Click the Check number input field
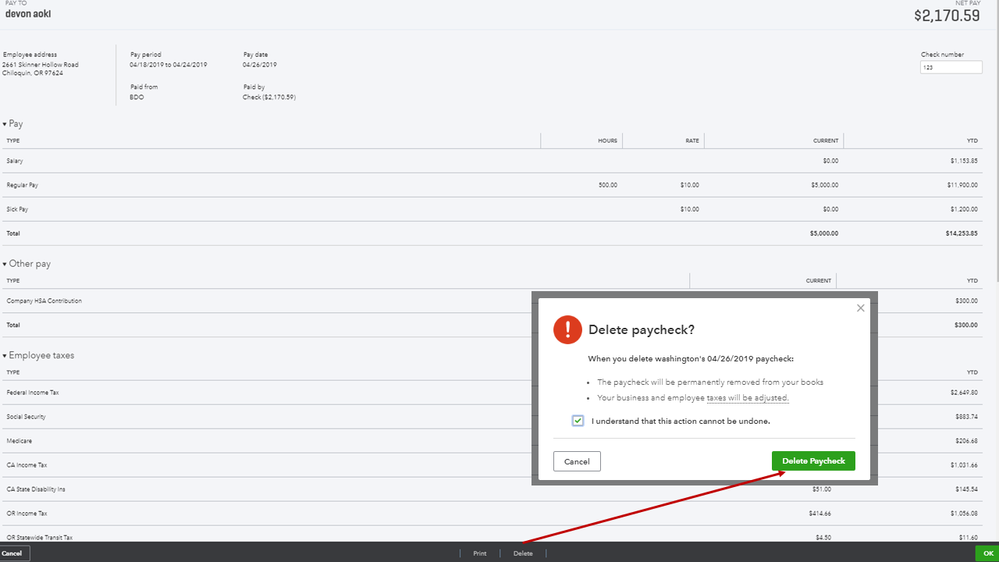Screen dimensions: 999x562 tap(951, 67)
